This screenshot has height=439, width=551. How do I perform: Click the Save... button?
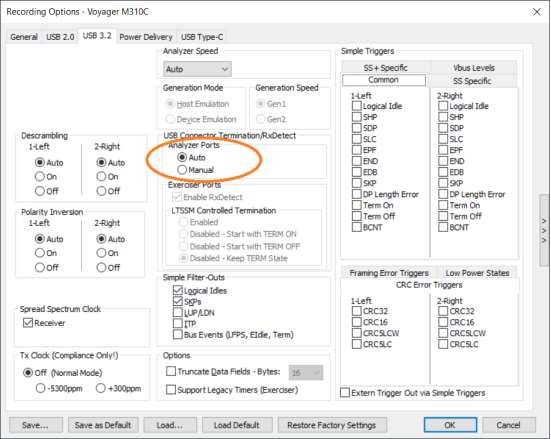[x=35, y=425]
